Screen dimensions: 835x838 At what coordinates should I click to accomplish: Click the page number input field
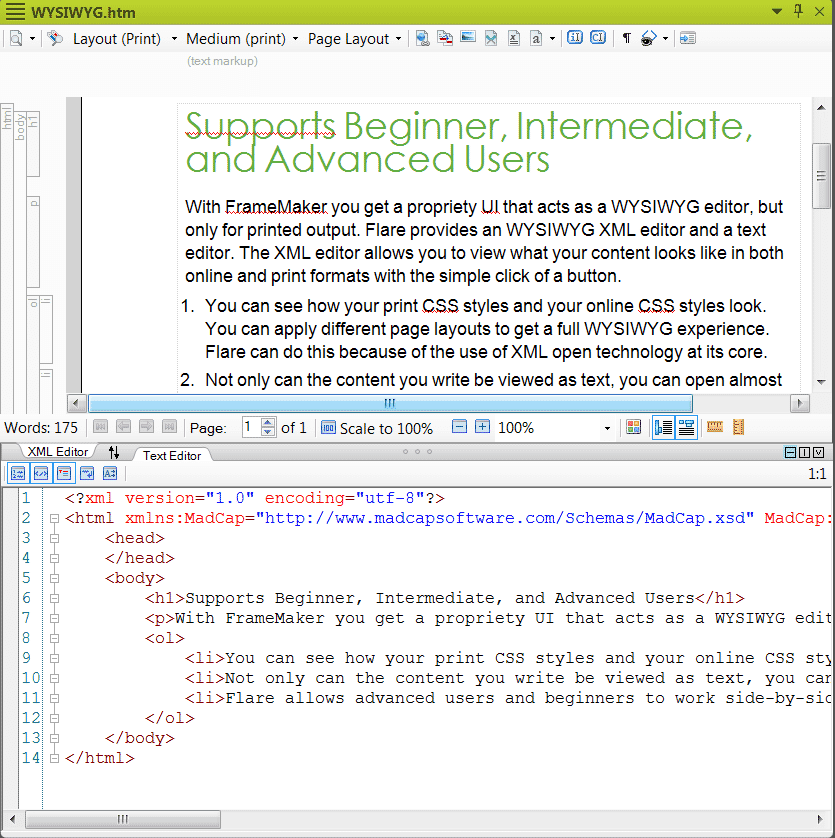(251, 428)
